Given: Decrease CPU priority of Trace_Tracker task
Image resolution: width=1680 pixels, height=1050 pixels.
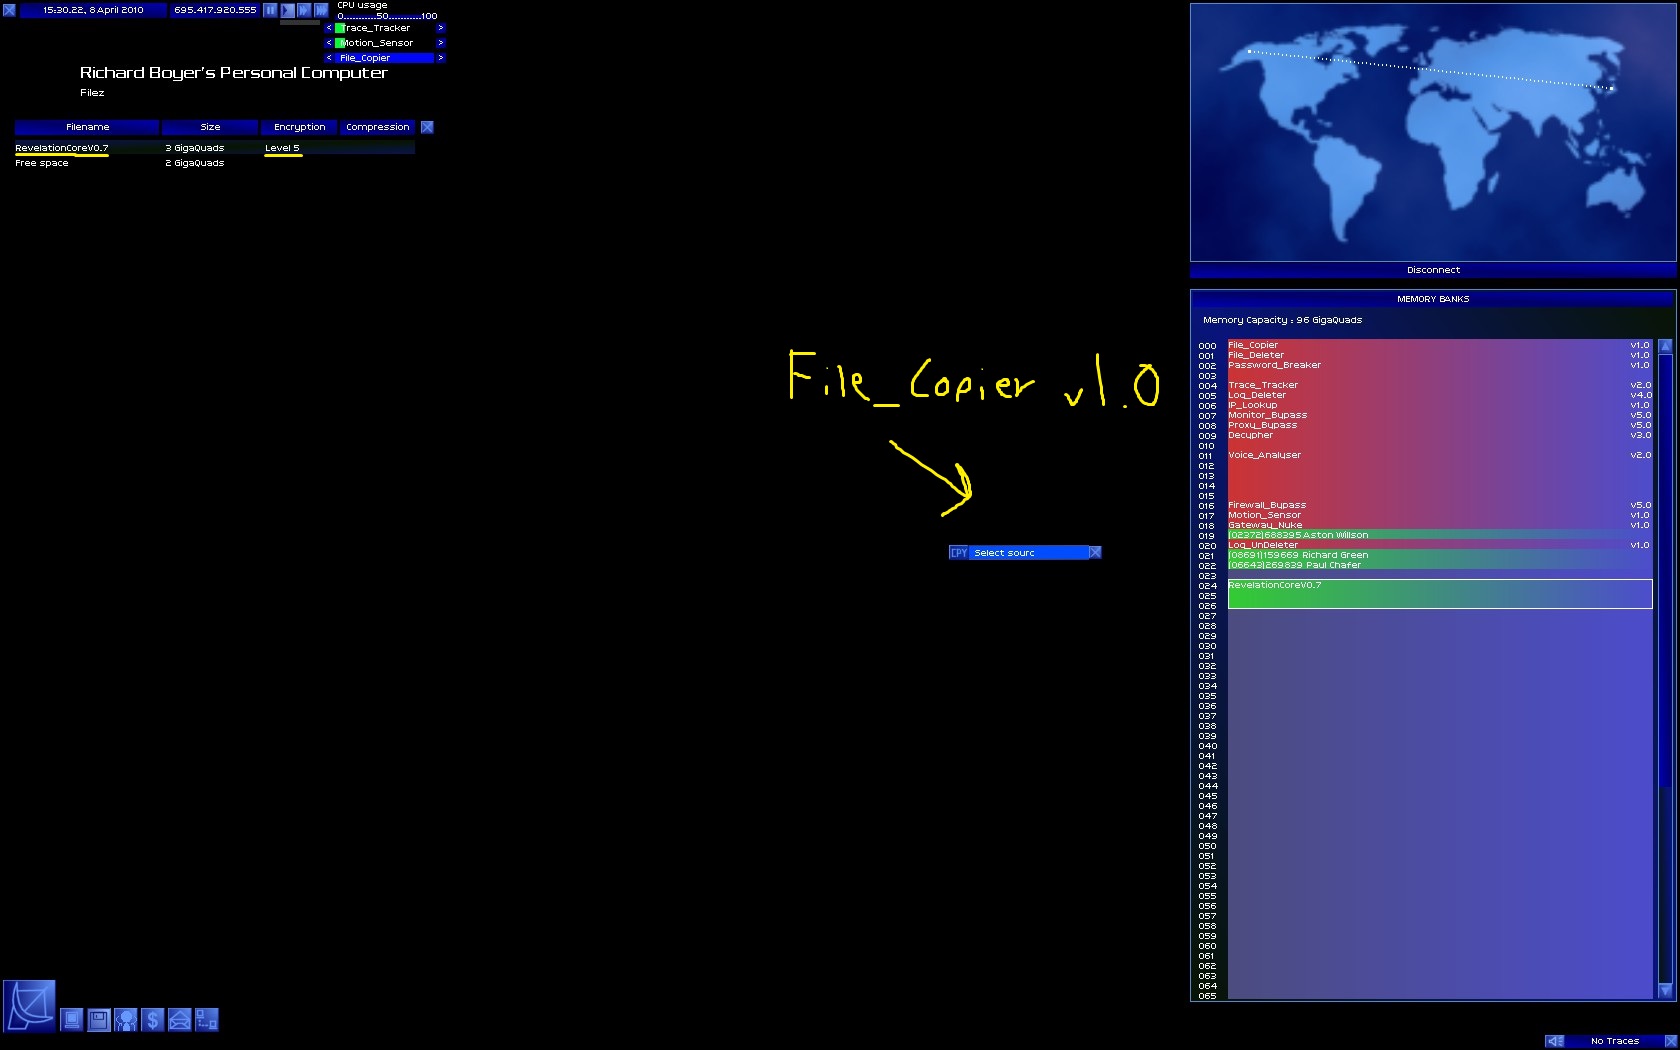Looking at the screenshot, I should [329, 28].
